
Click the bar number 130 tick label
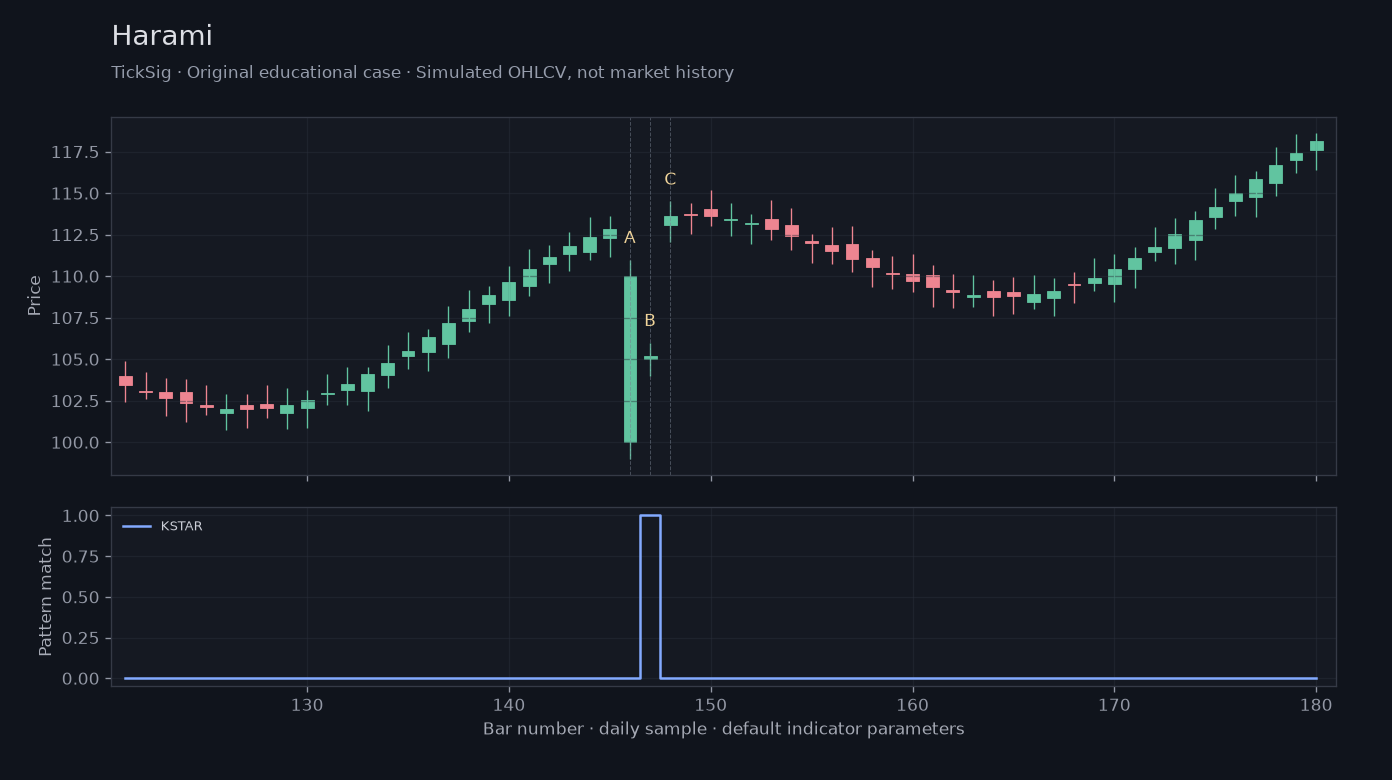(x=307, y=704)
